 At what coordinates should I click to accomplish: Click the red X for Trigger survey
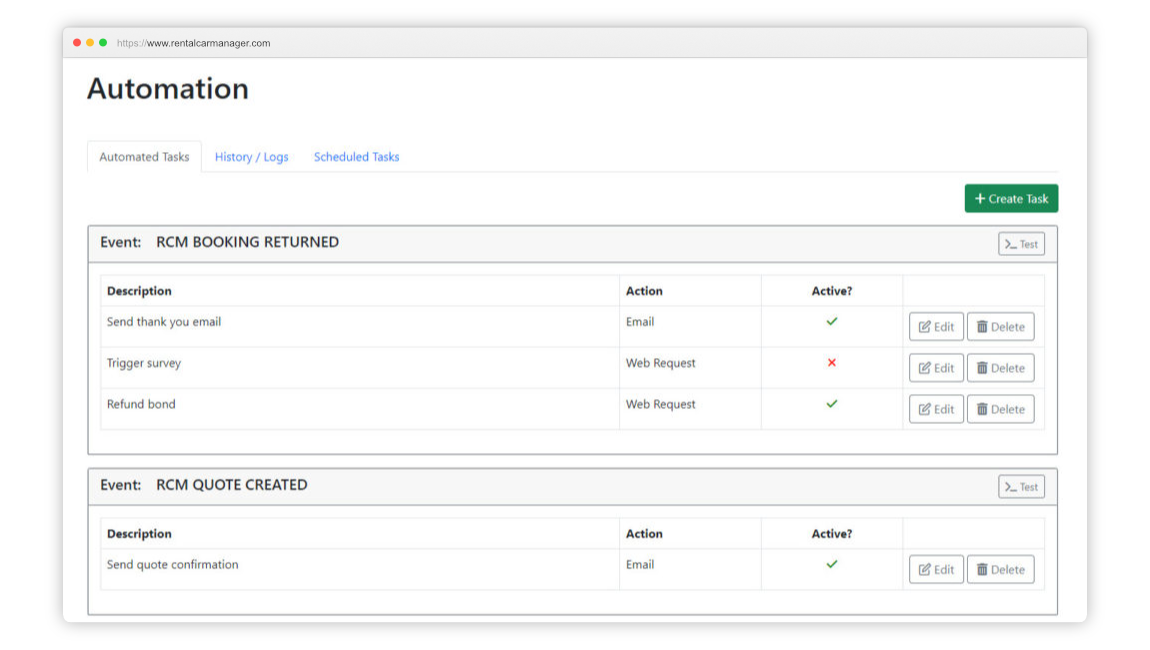(831, 363)
